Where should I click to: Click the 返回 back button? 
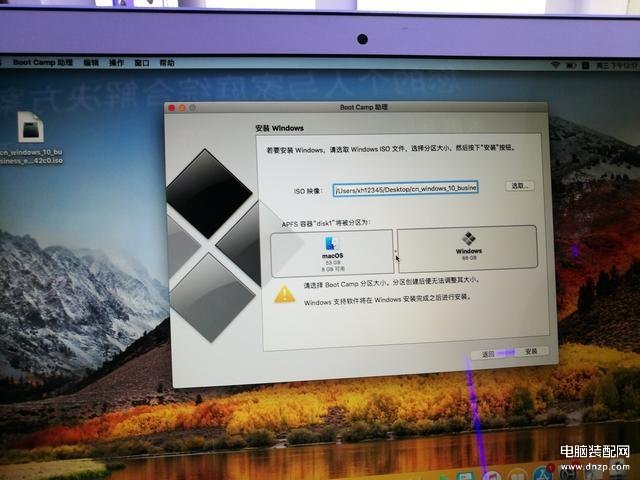[488, 354]
